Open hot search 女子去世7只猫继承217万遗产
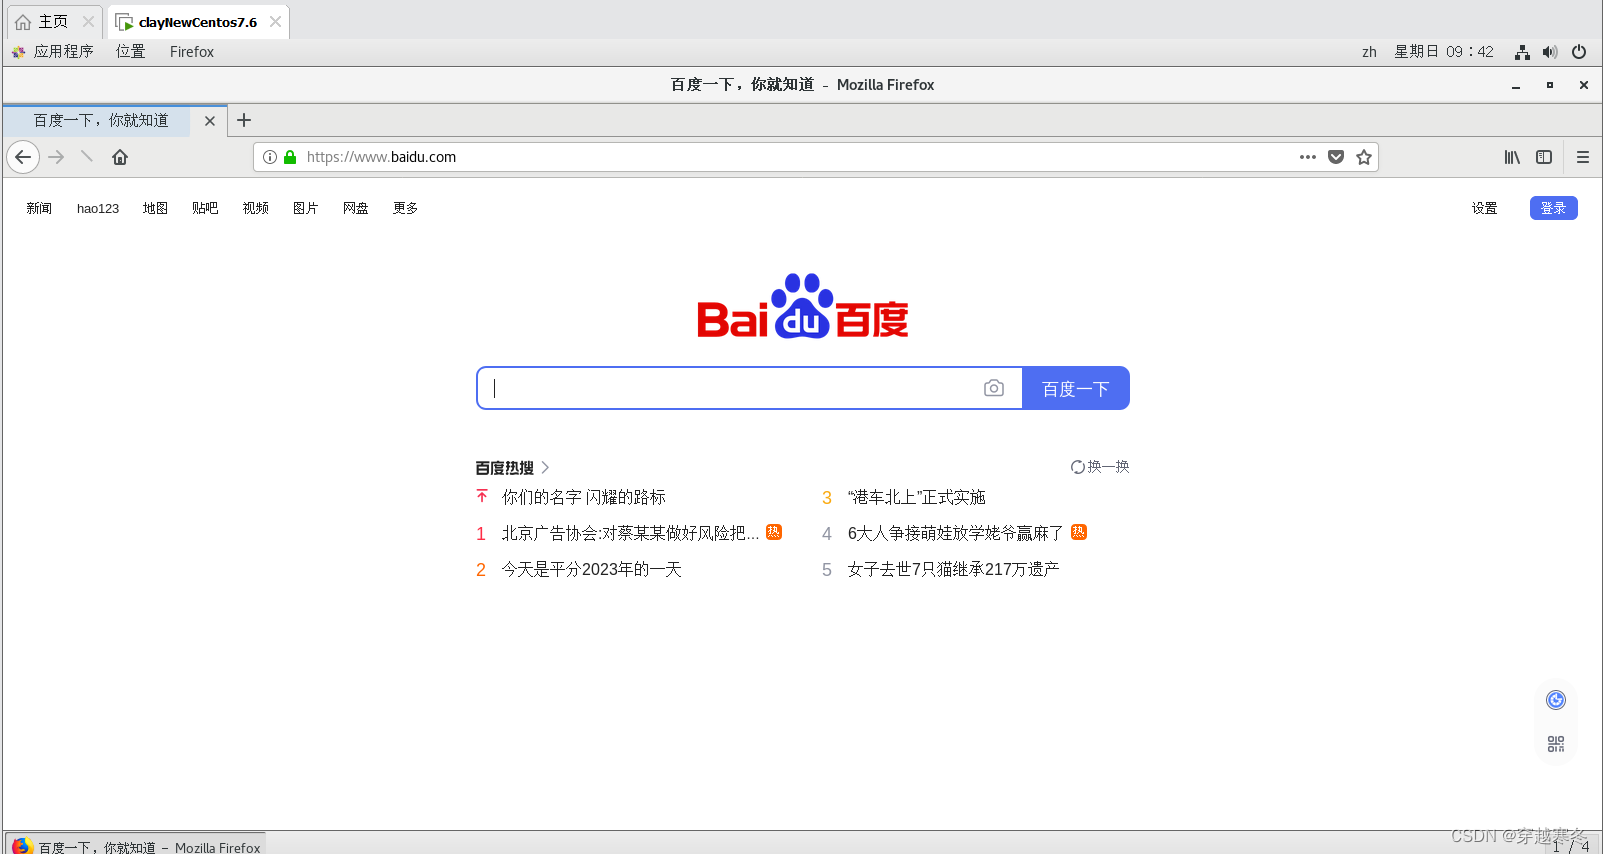 coord(954,569)
